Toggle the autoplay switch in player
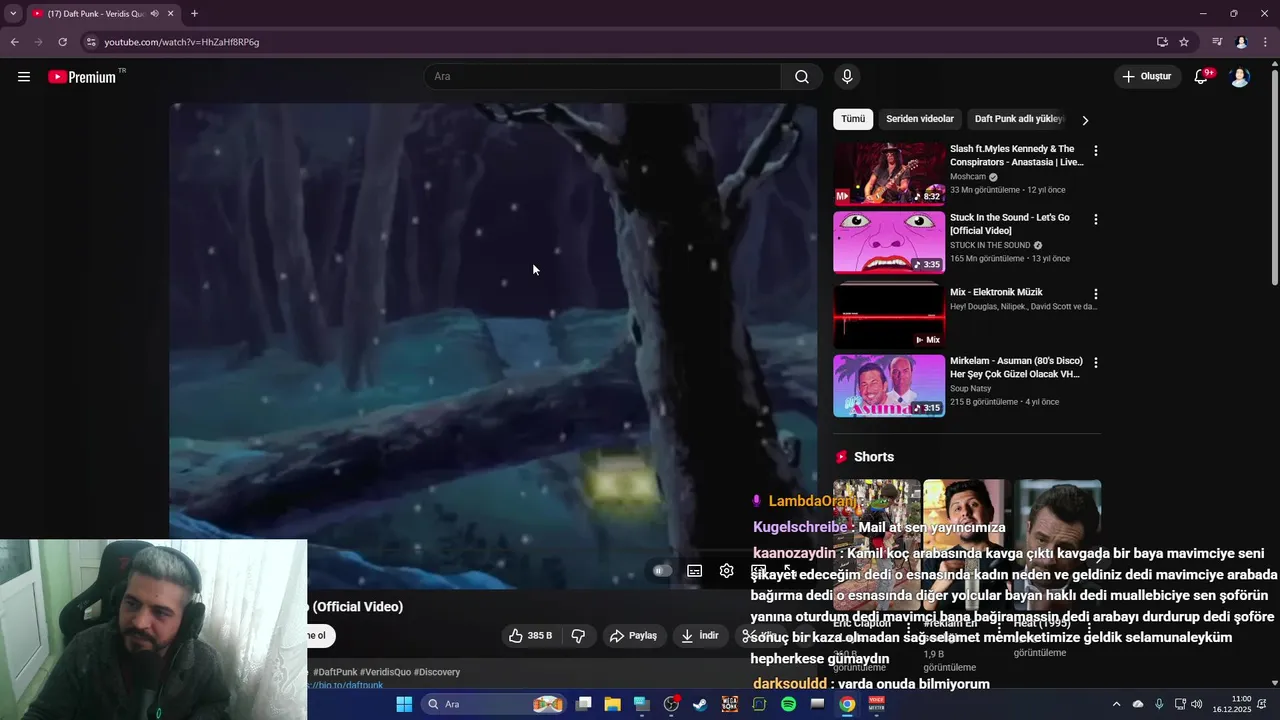Screen dimensions: 1280x720 click(x=661, y=571)
